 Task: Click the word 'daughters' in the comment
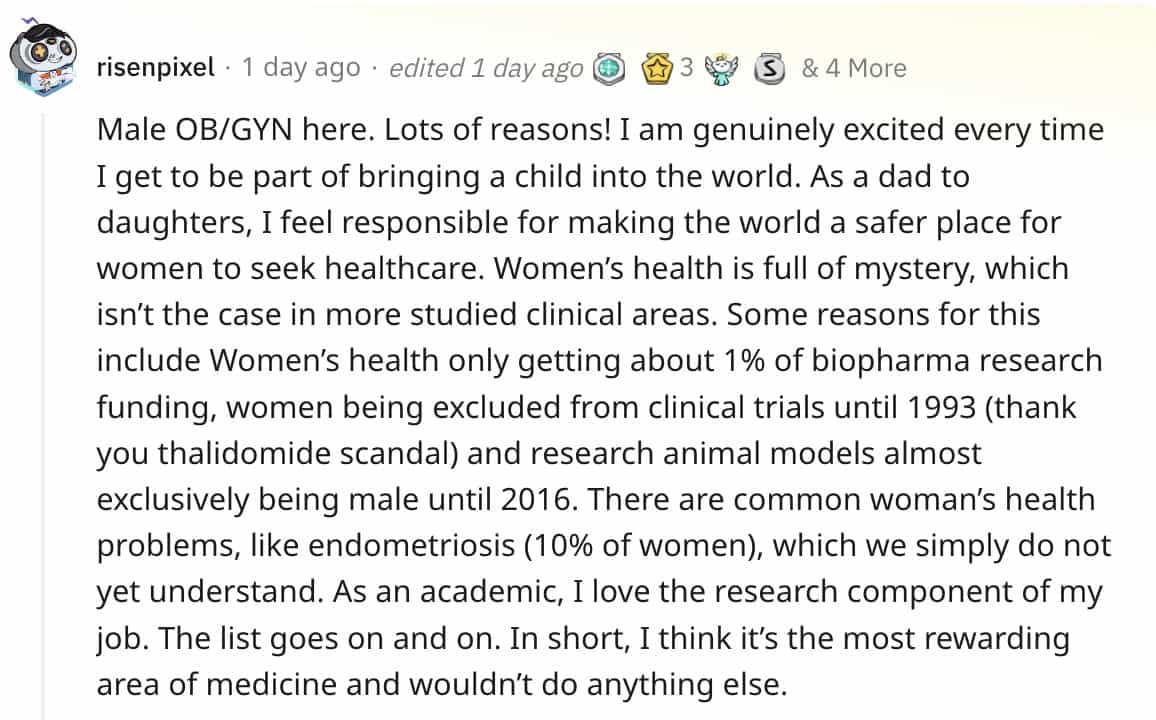coord(171,222)
